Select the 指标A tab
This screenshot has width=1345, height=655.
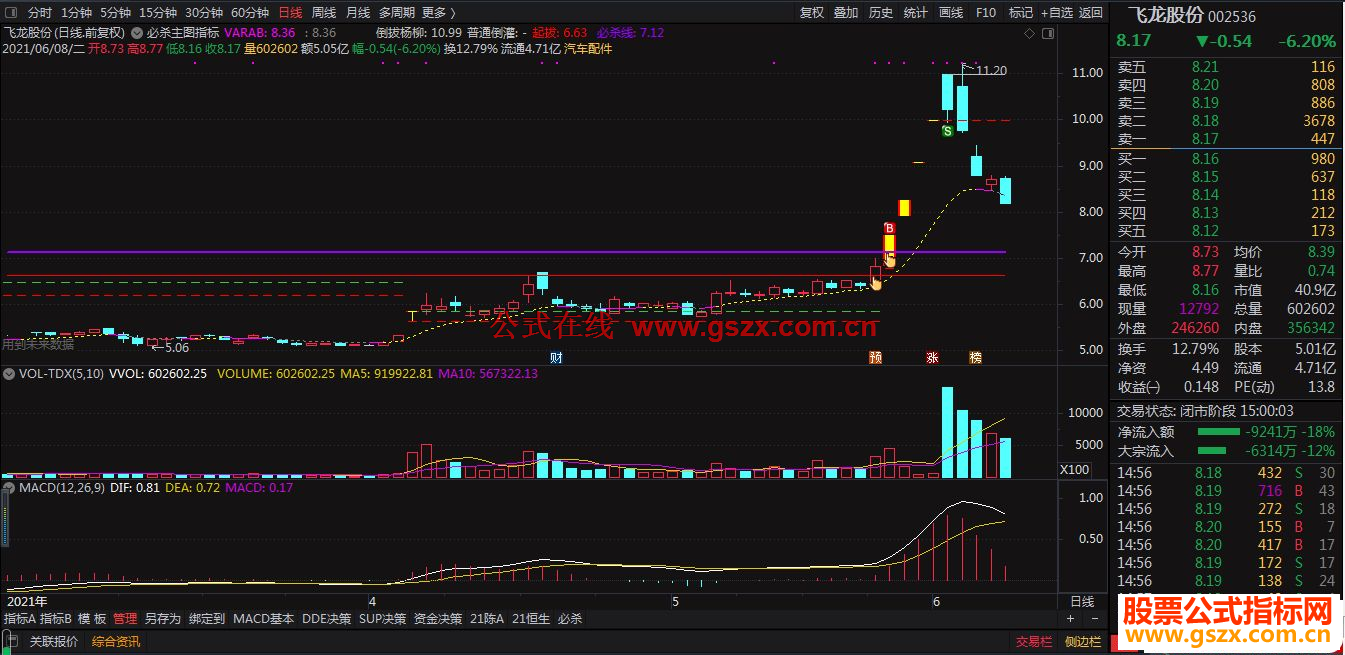(19, 619)
